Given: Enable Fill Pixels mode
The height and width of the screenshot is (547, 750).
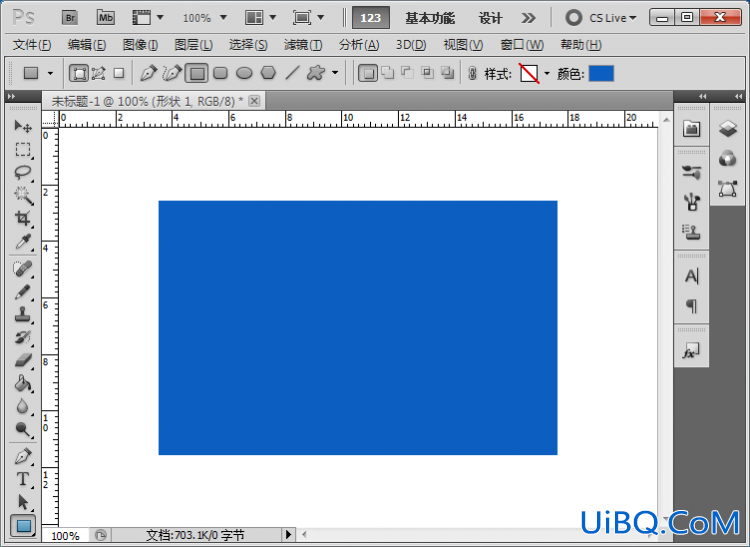Looking at the screenshot, I should coord(119,73).
